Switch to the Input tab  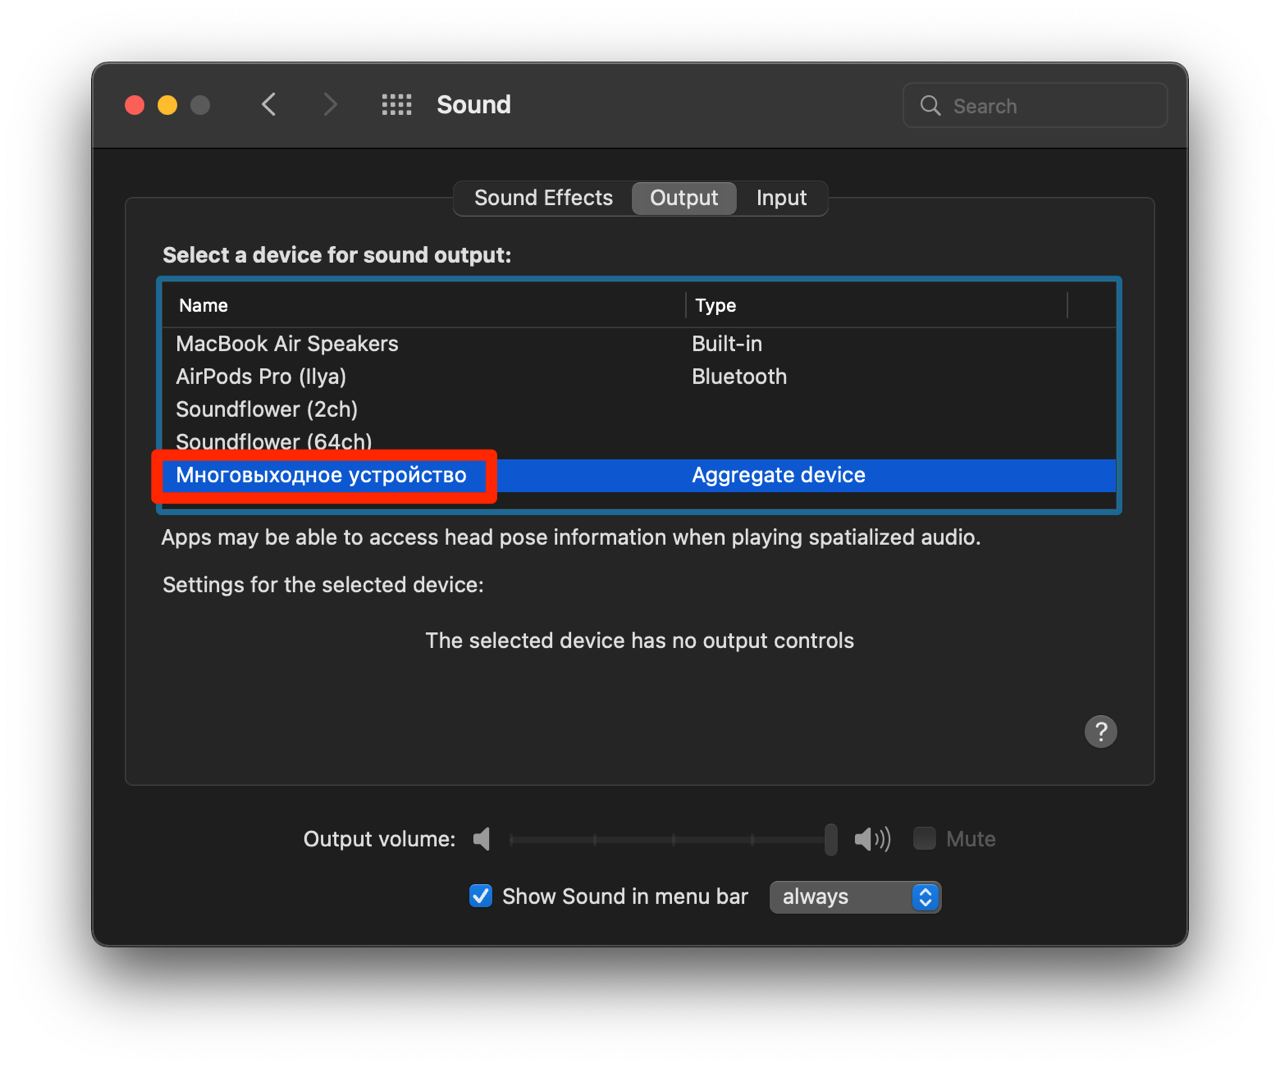pyautogui.click(x=781, y=198)
